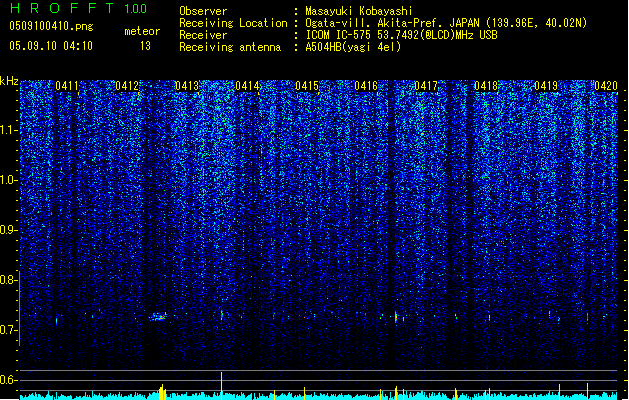The height and width of the screenshot is (400, 629).
Task: Click the Receiving antenna label
Action: click(230, 47)
